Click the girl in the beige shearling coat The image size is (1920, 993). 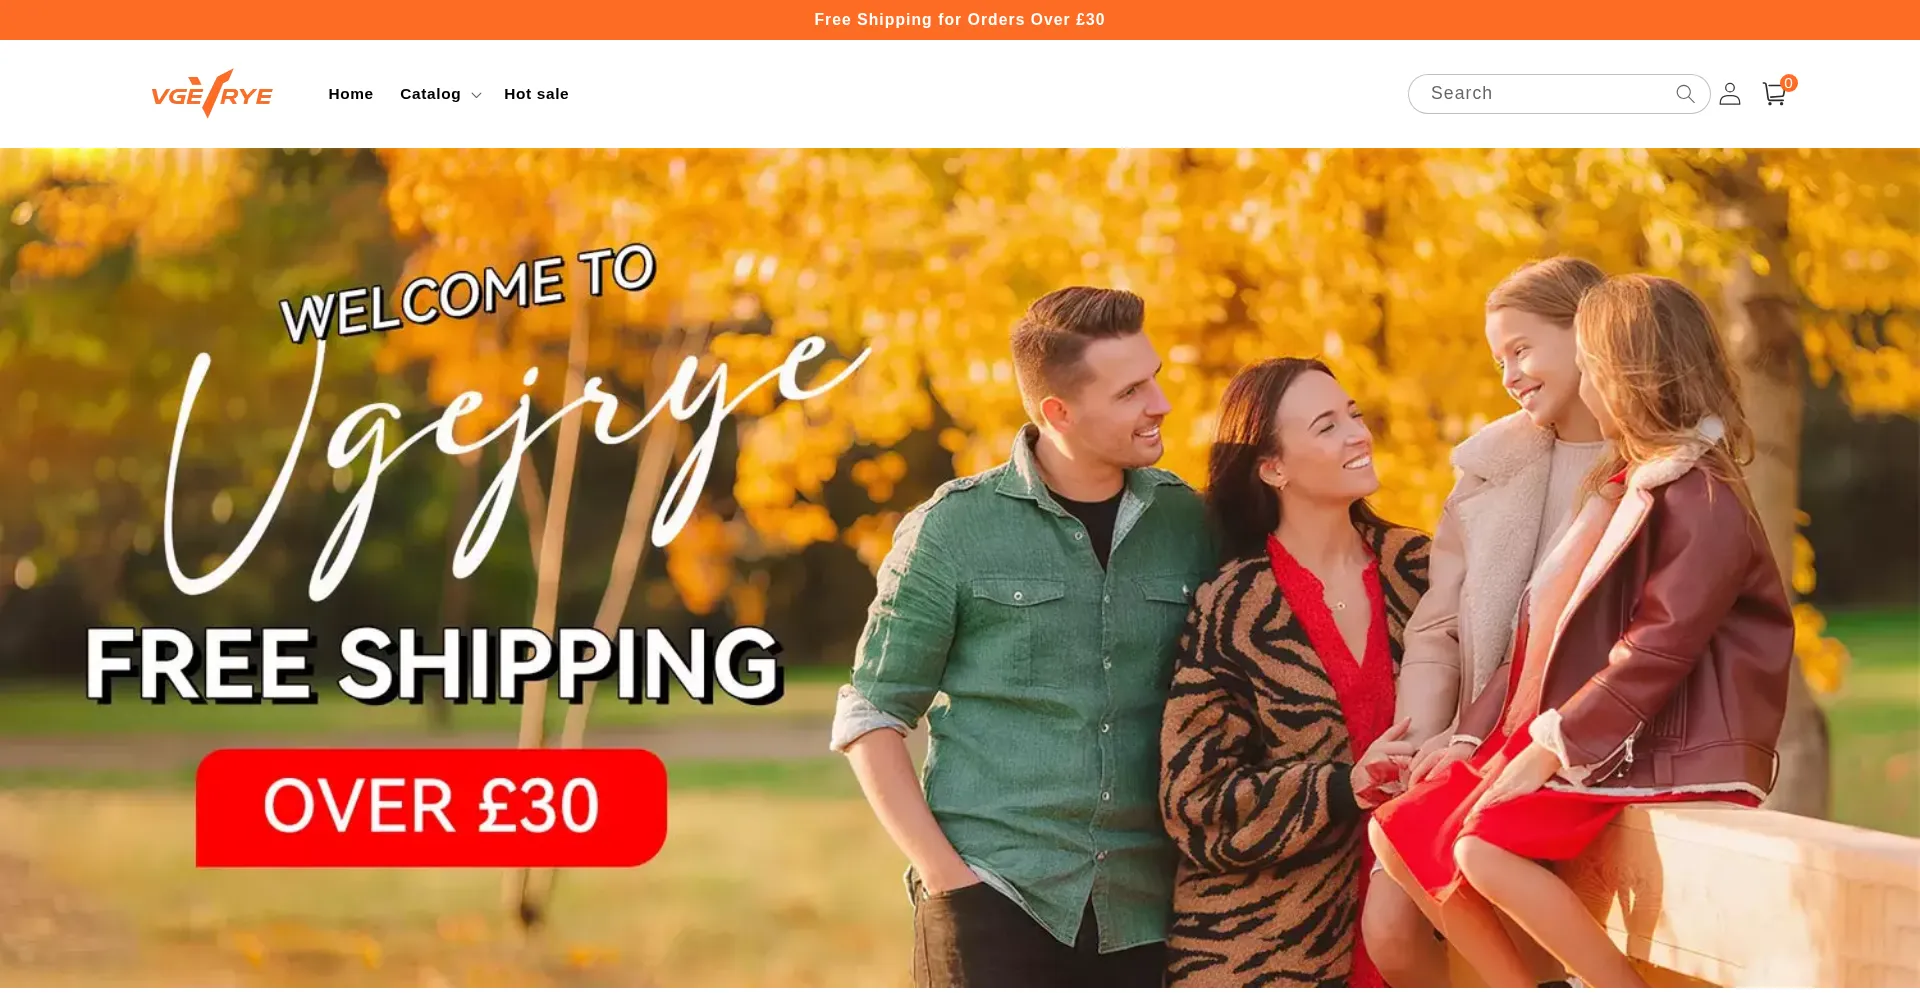[1510, 520]
